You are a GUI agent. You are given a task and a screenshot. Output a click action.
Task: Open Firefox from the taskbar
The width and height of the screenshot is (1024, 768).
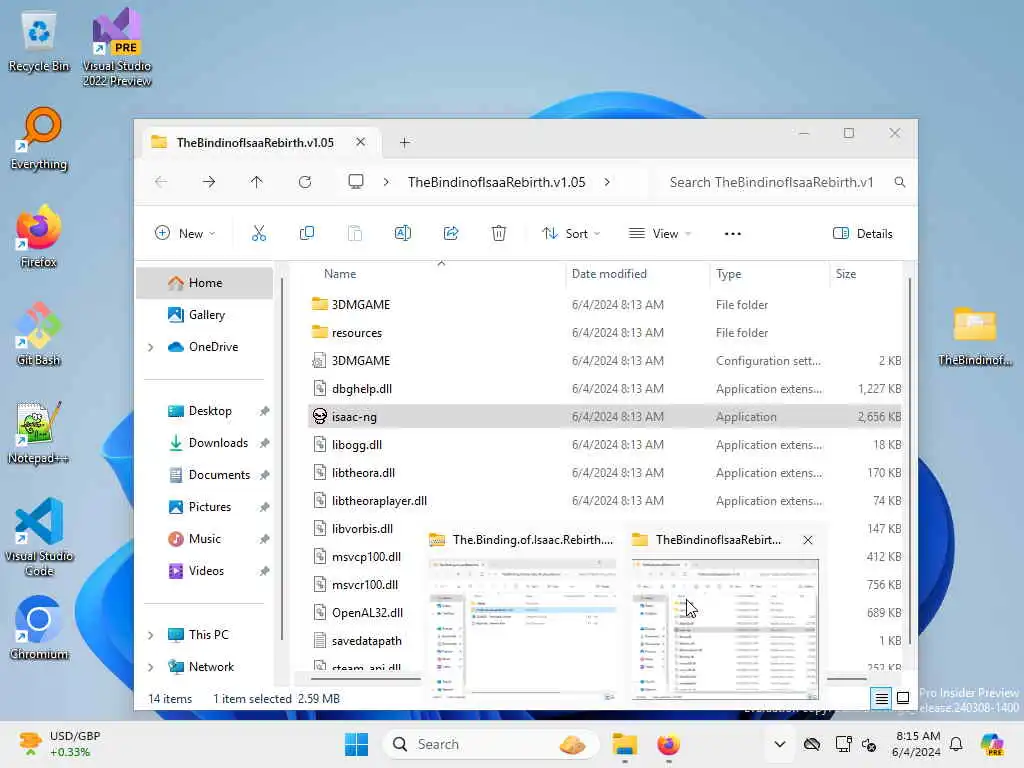(x=668, y=744)
